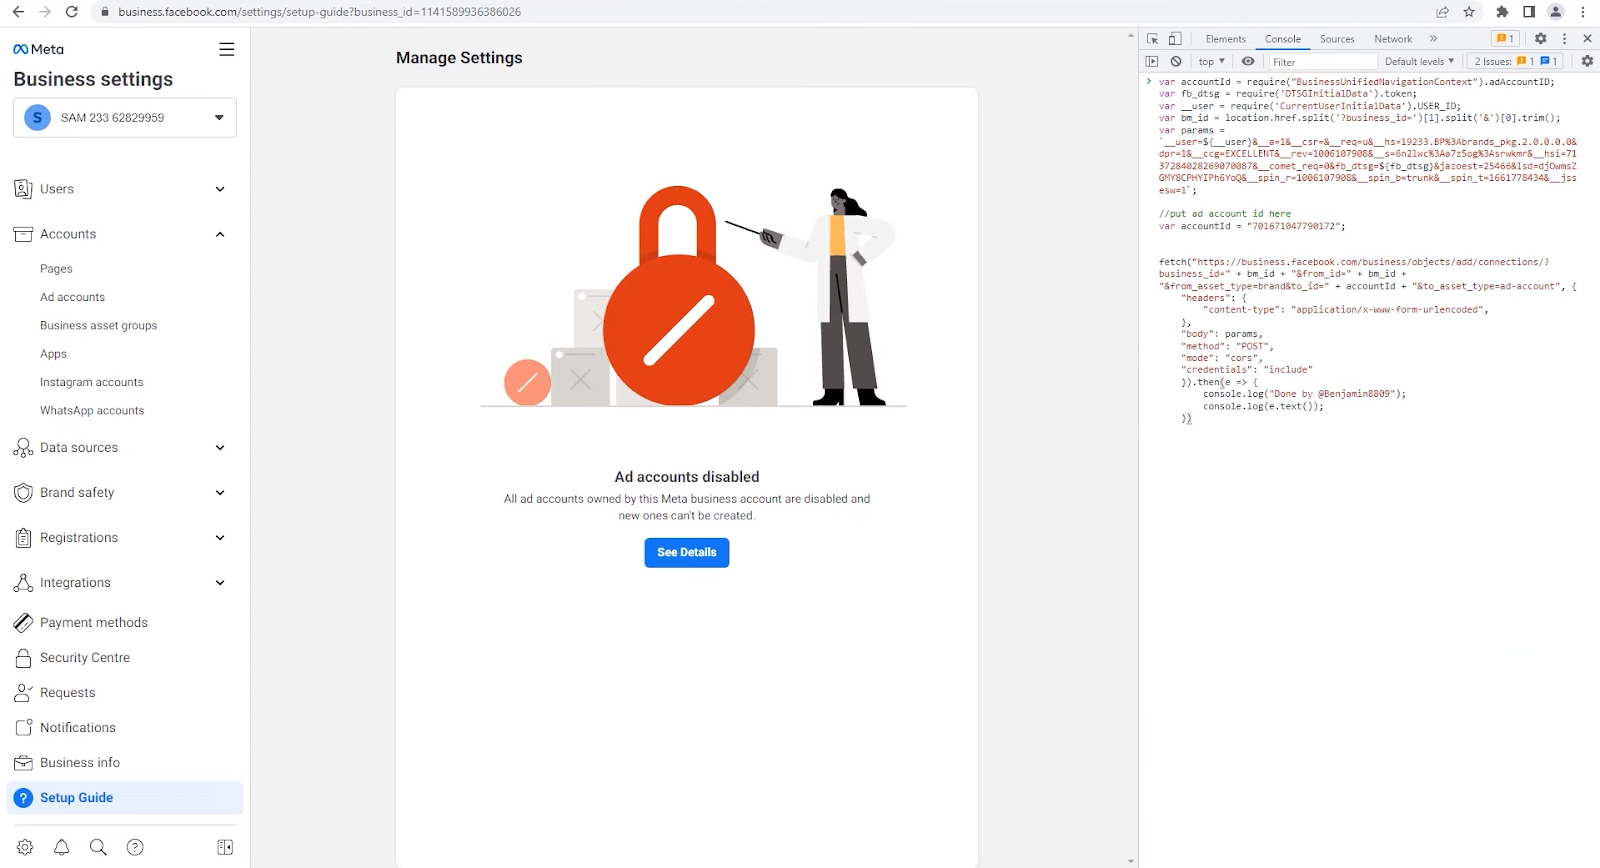
Task: Select Apps in the Accounts list
Action: pyautogui.click(x=53, y=354)
